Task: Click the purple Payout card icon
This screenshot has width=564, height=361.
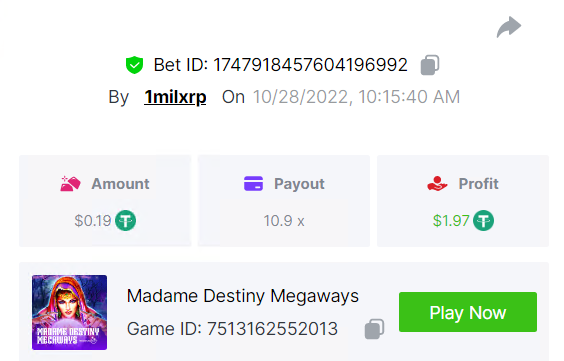Action: (253, 183)
